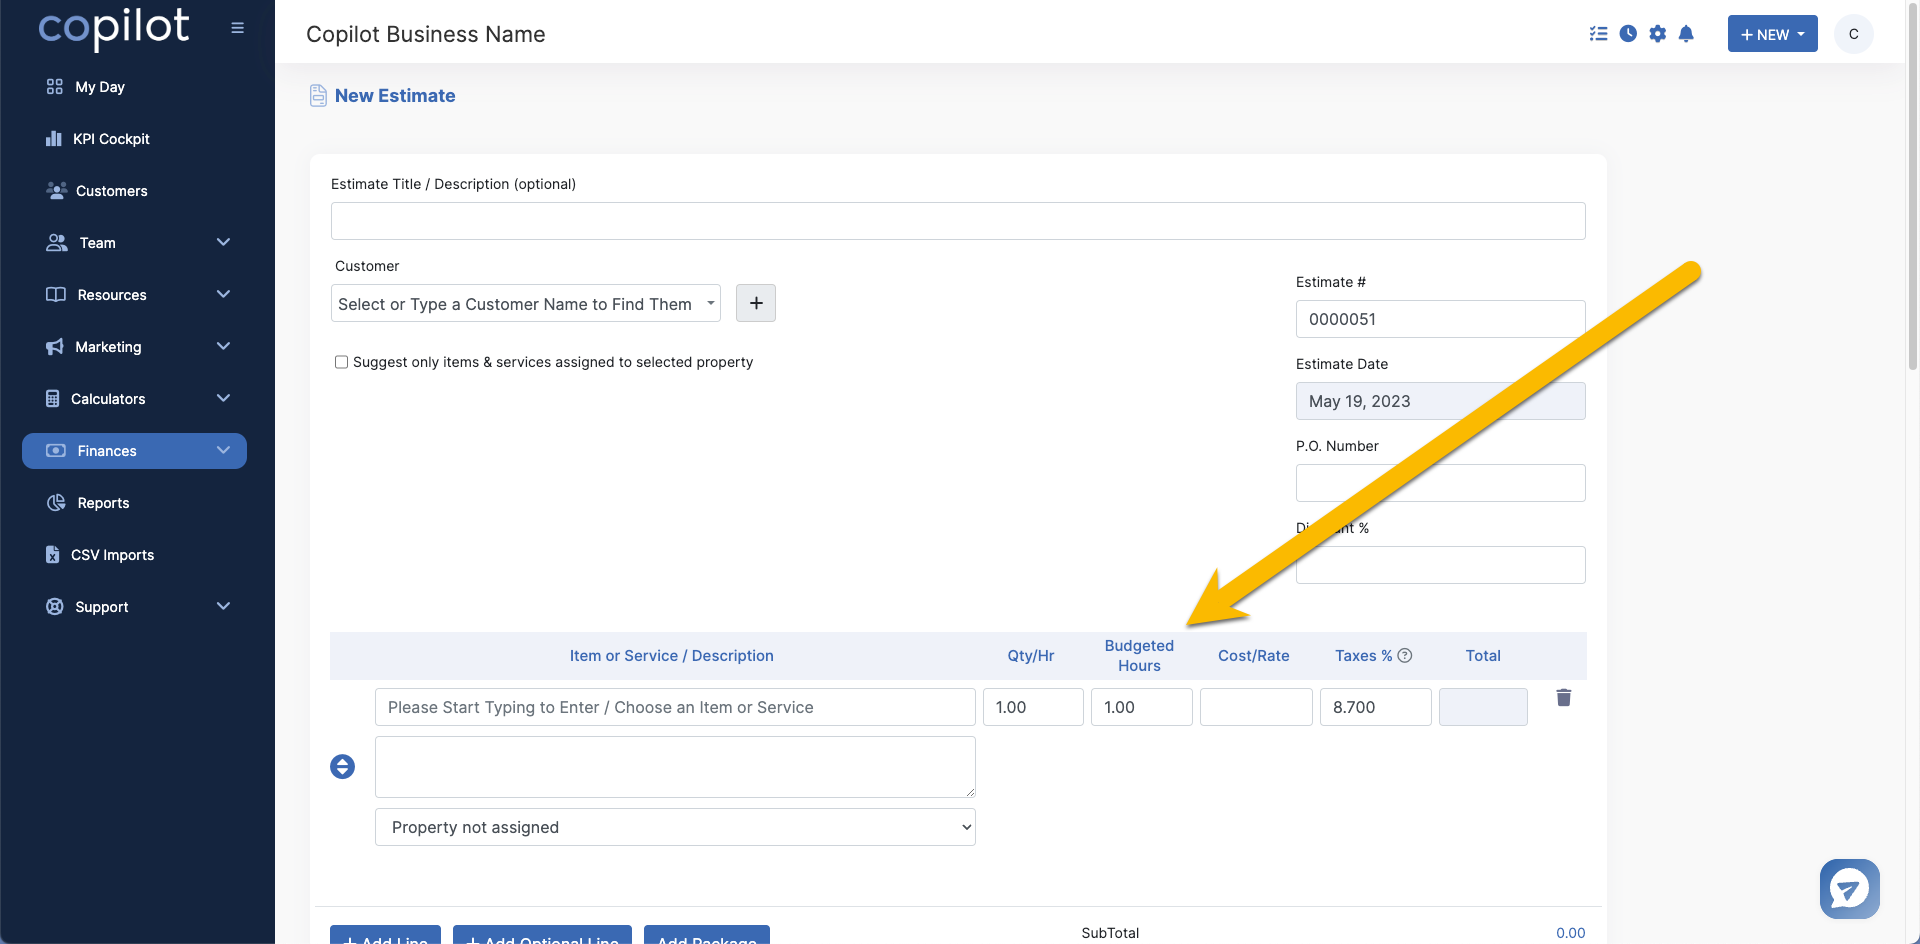Click the Cost/Rate field
1920x944 pixels.
1256,707
